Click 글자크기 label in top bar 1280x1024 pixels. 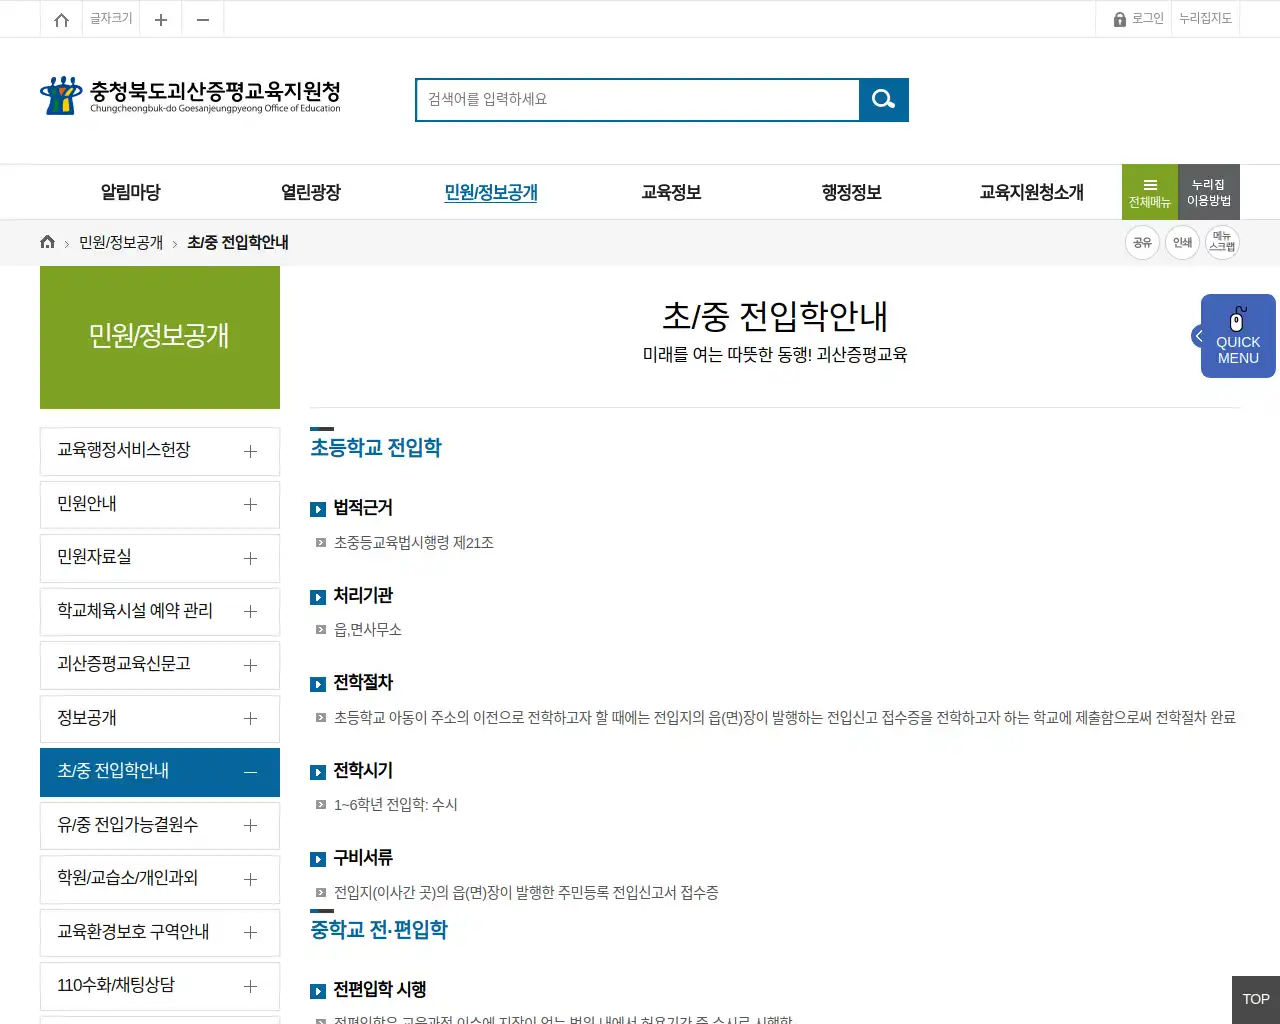tap(111, 19)
